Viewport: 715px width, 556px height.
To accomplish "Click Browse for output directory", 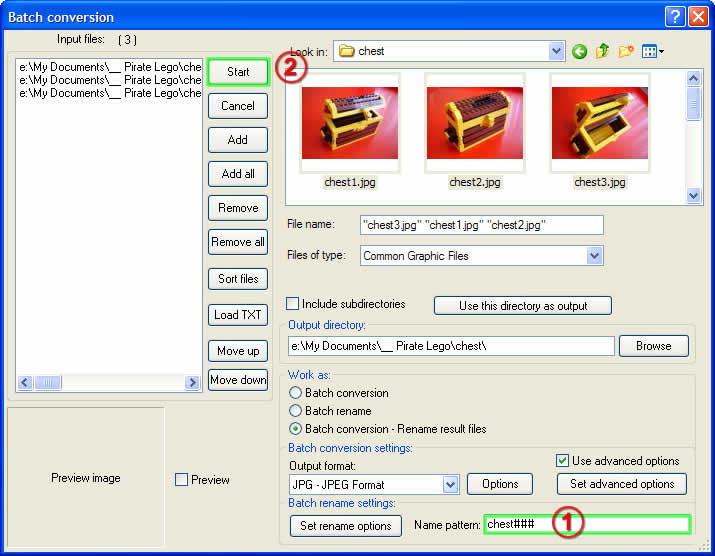I will 653,346.
